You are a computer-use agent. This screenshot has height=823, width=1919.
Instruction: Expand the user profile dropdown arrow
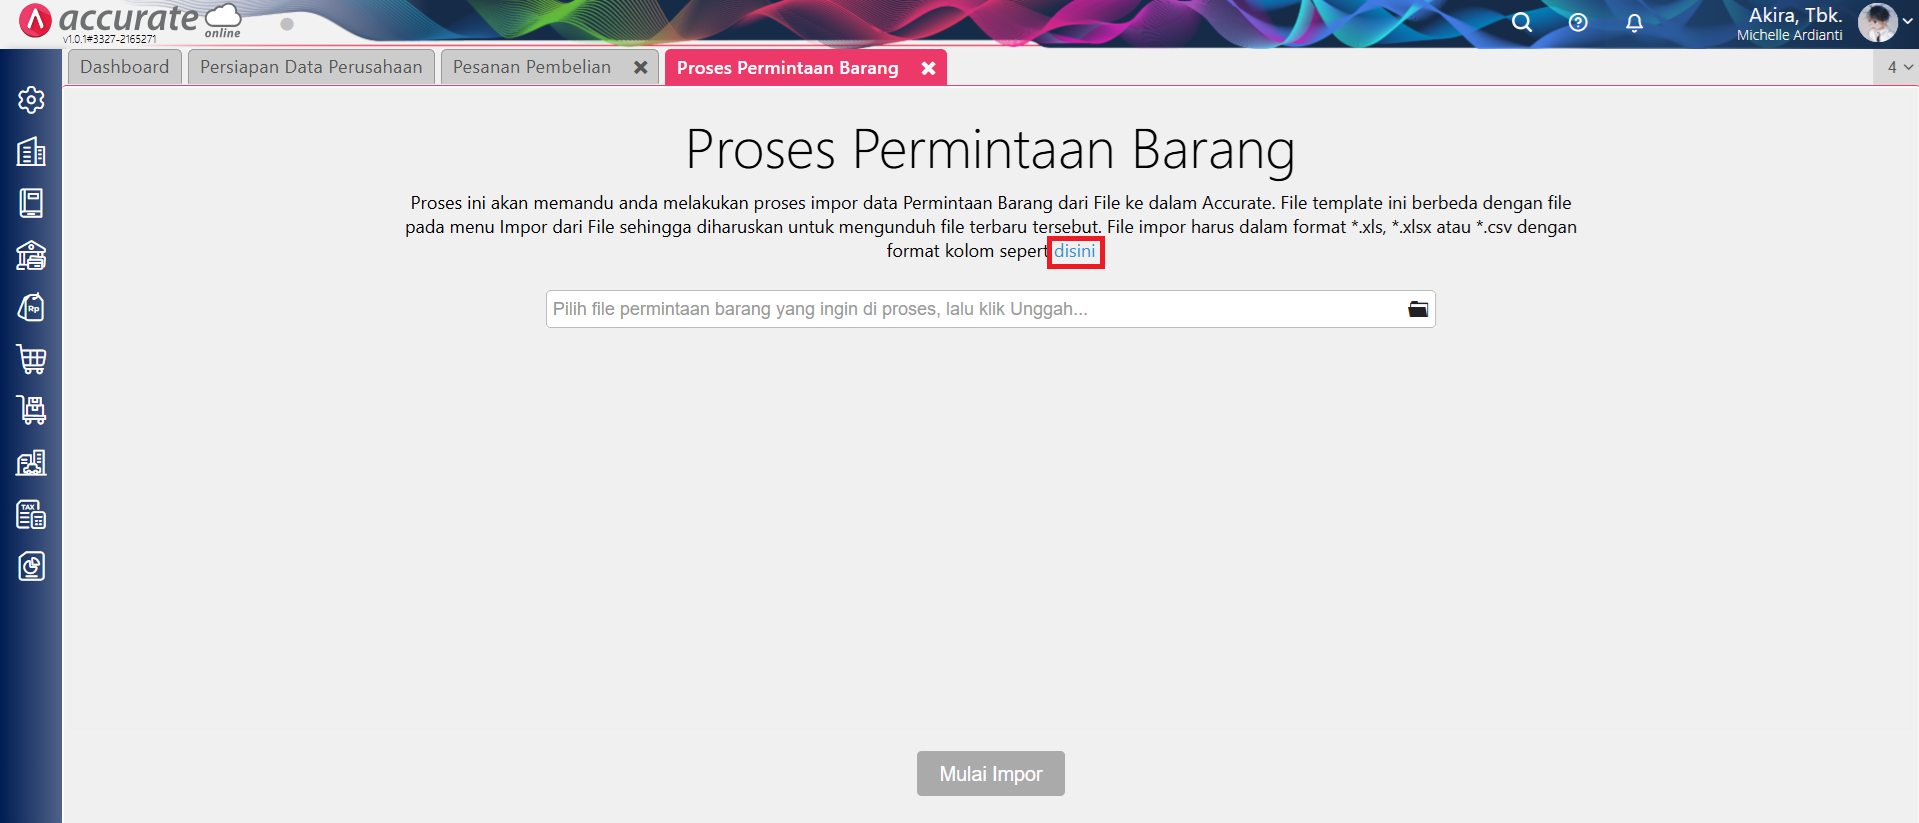click(1908, 21)
